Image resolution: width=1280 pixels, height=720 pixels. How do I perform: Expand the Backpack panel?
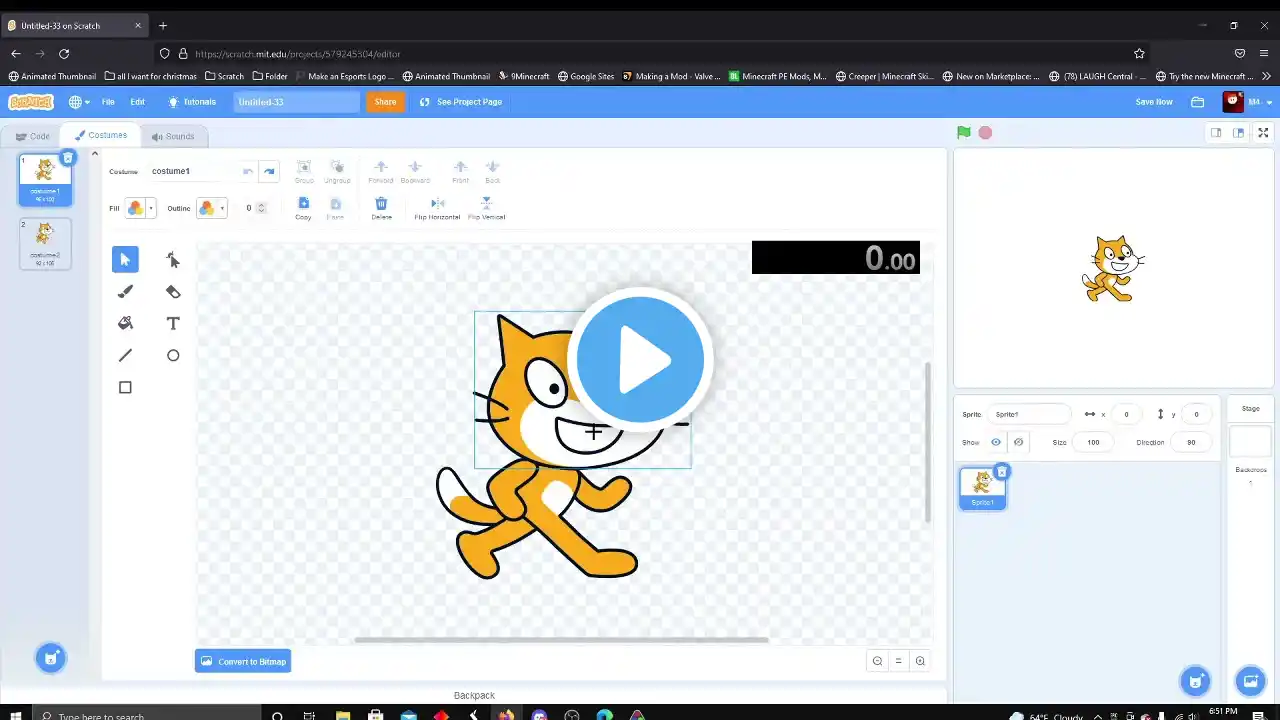[x=474, y=695]
